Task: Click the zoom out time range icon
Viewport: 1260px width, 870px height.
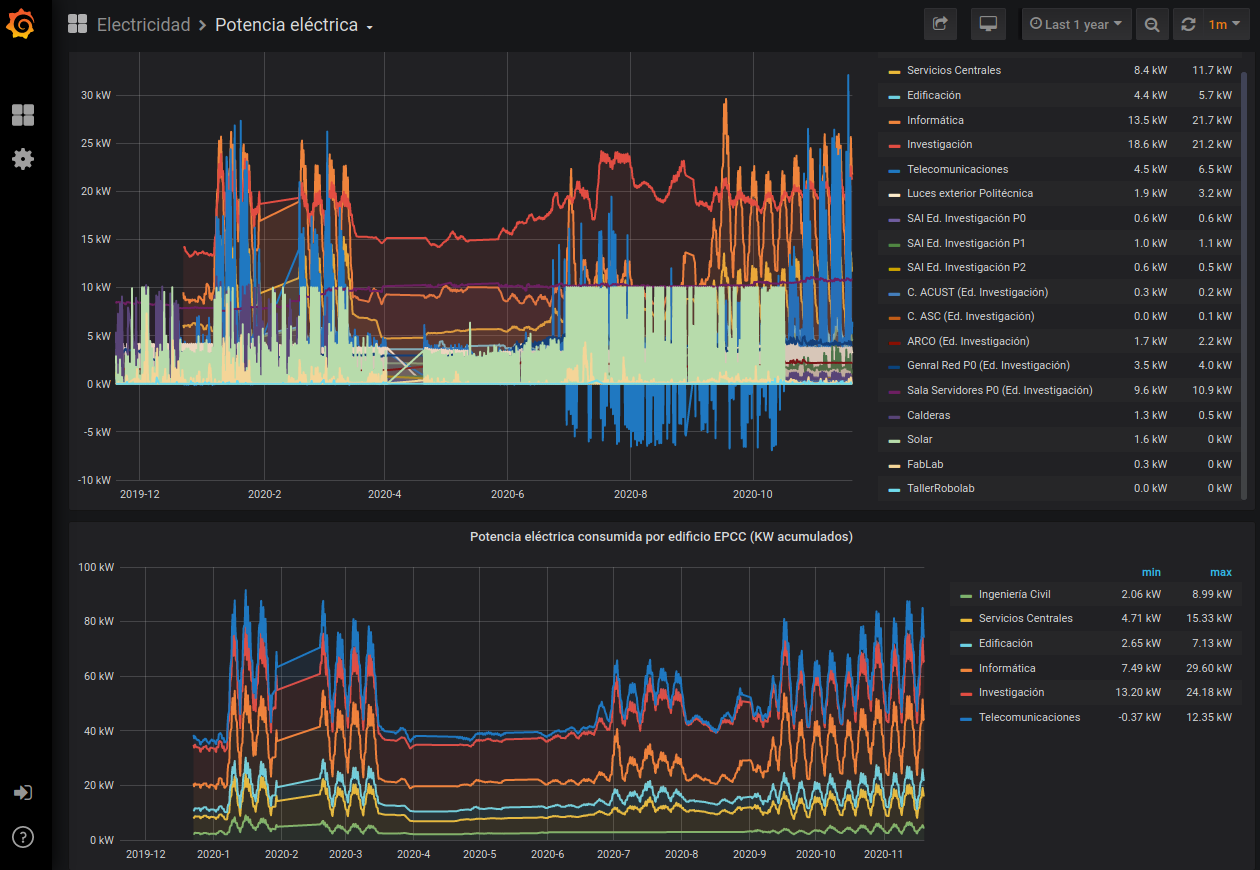Action: [1152, 24]
